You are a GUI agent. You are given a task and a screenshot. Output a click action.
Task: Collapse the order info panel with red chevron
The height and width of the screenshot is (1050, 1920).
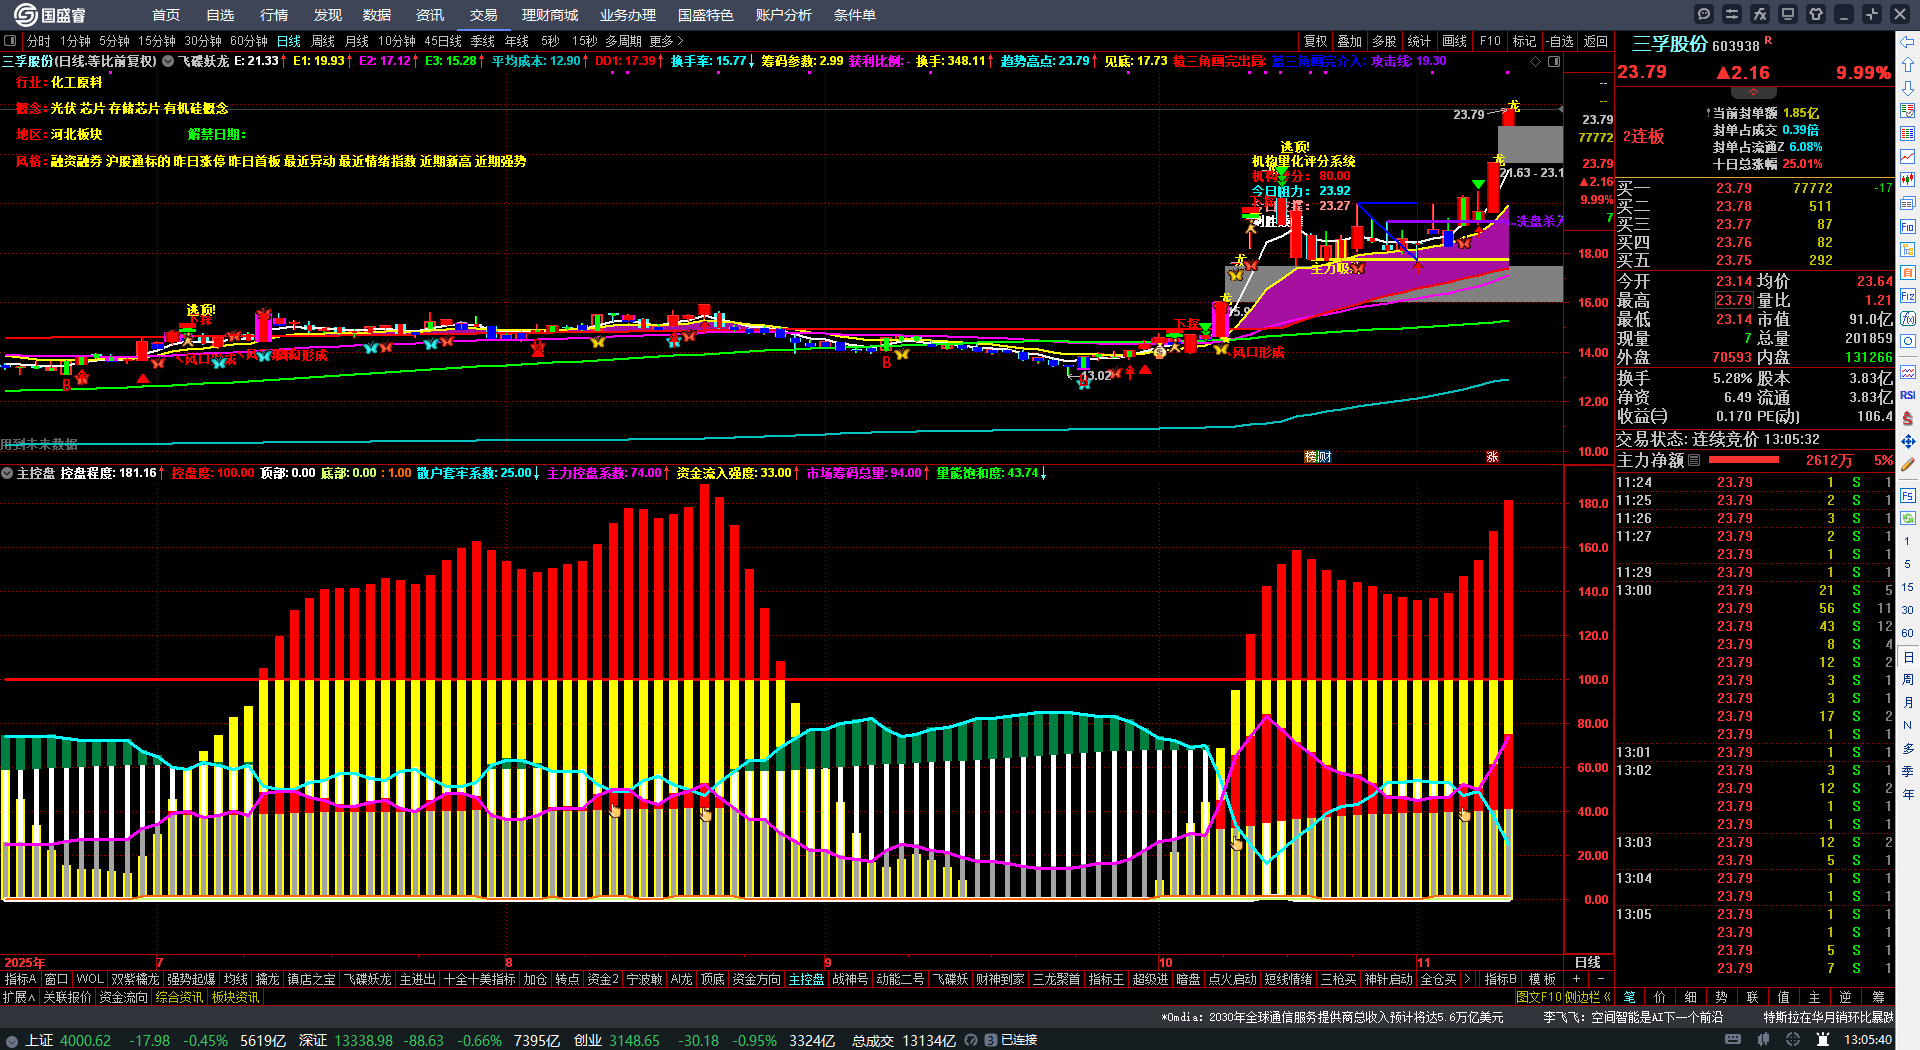1753,92
